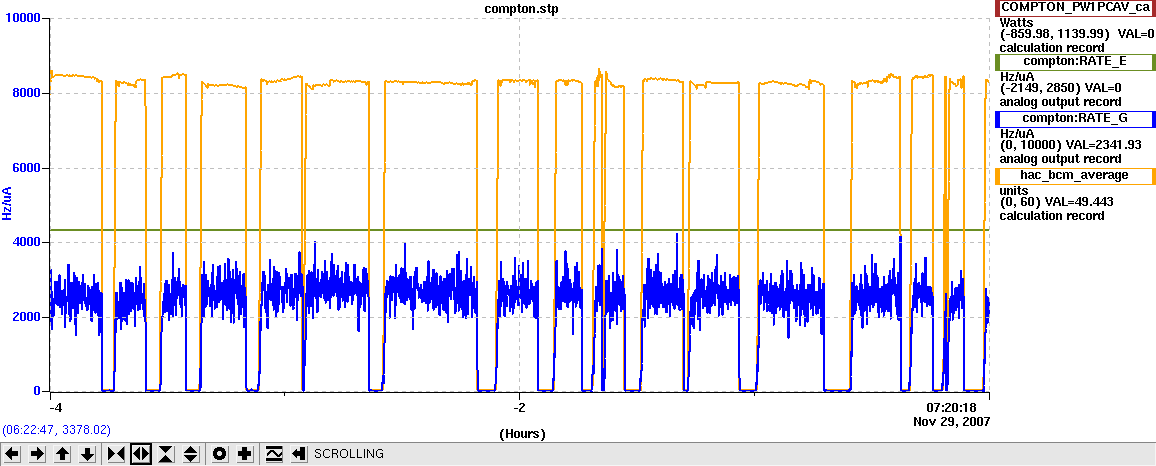Shift the plot up with up arrow
The image size is (1156, 466).
pos(63,454)
